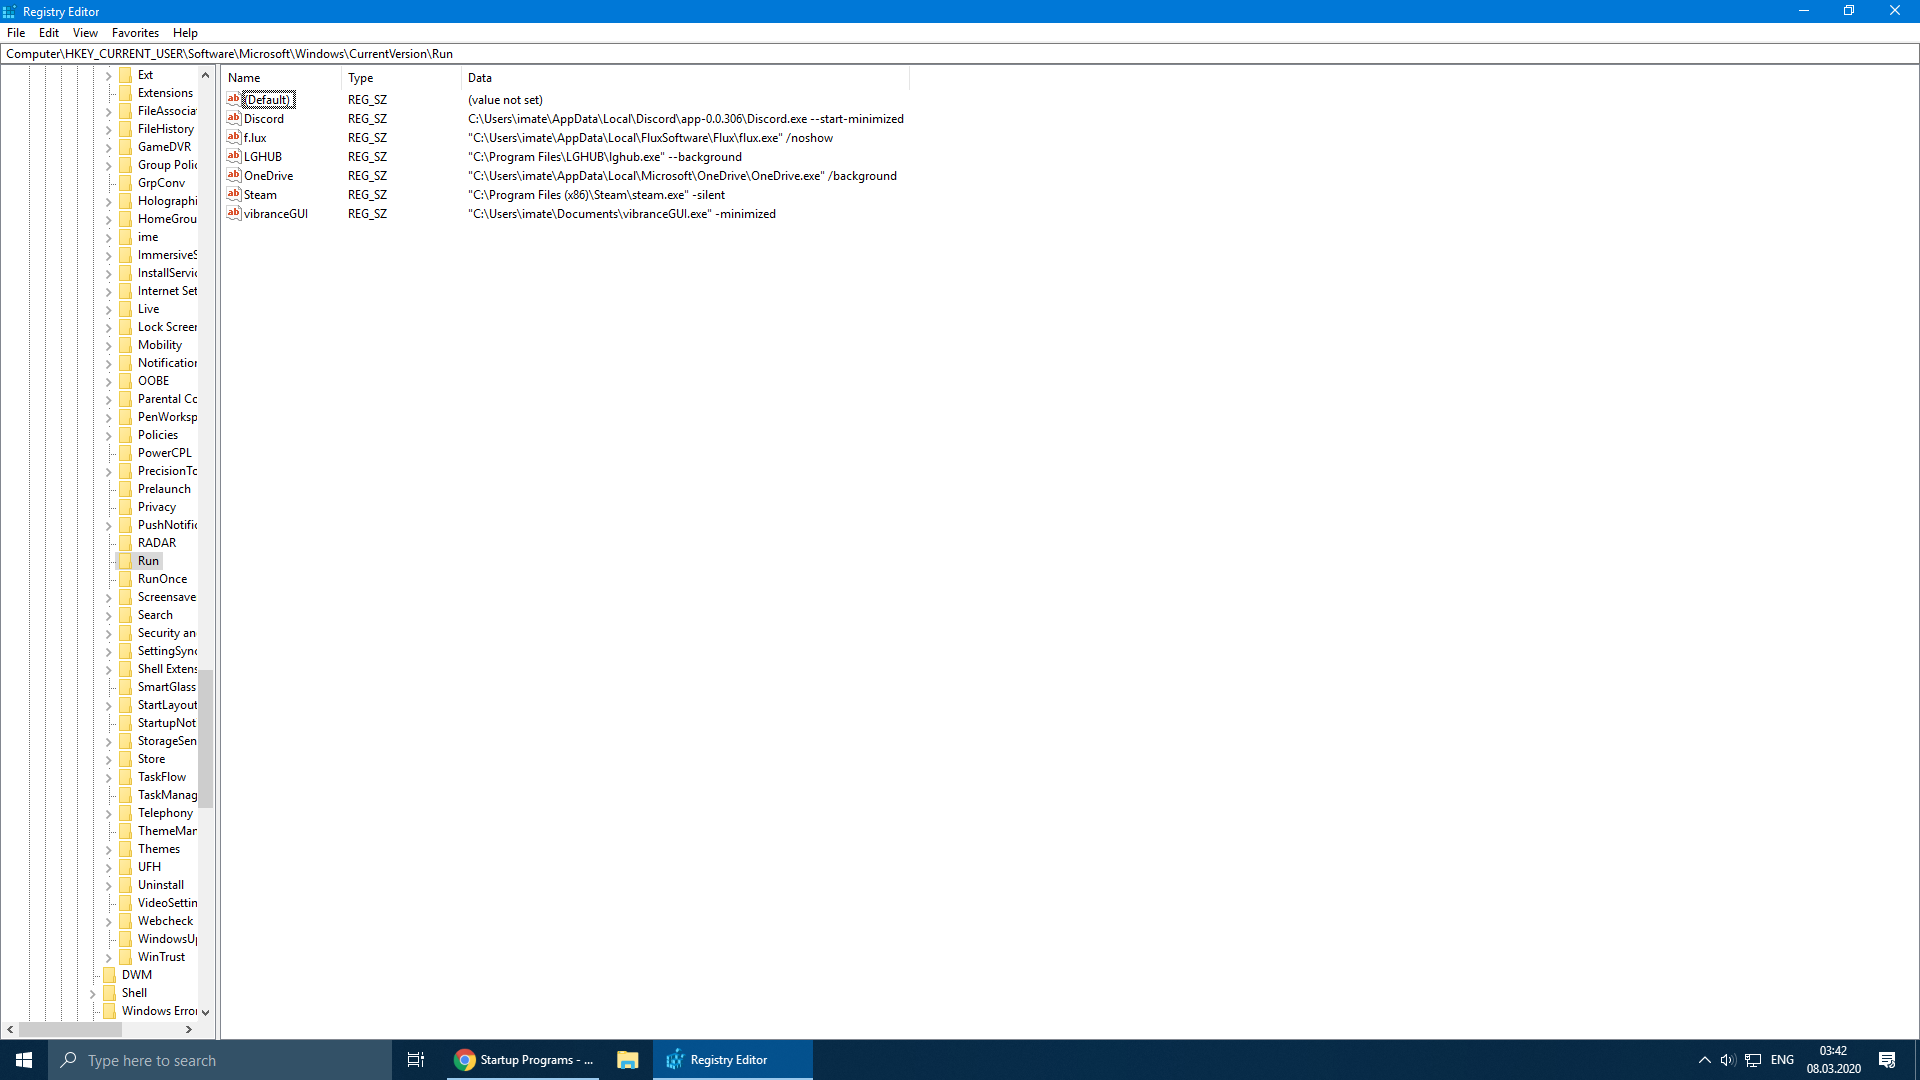Viewport: 1920px width, 1080px height.
Task: Click the steam.exe -silent data cell
Action: [x=596, y=195]
